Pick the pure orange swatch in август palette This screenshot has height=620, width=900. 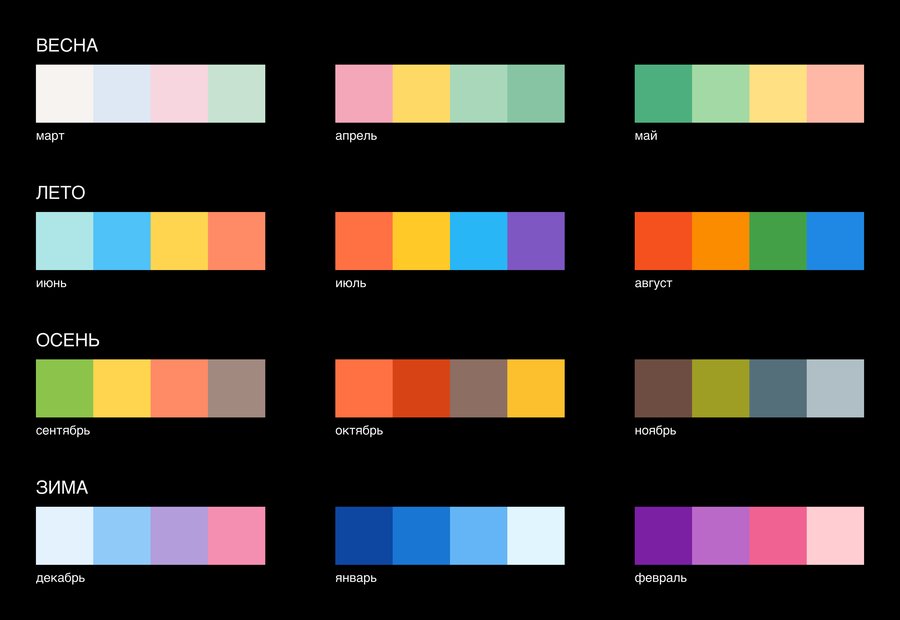pos(721,241)
